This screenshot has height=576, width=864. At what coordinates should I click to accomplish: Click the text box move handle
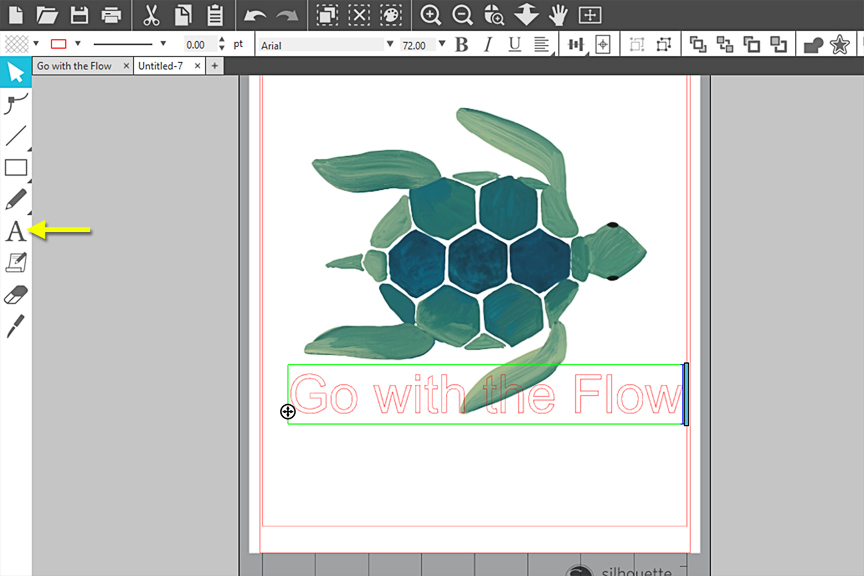(x=288, y=411)
